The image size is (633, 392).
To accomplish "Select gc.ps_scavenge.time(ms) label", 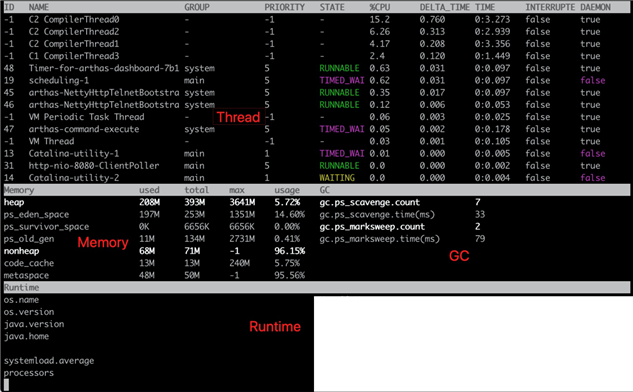I will 377,214.
